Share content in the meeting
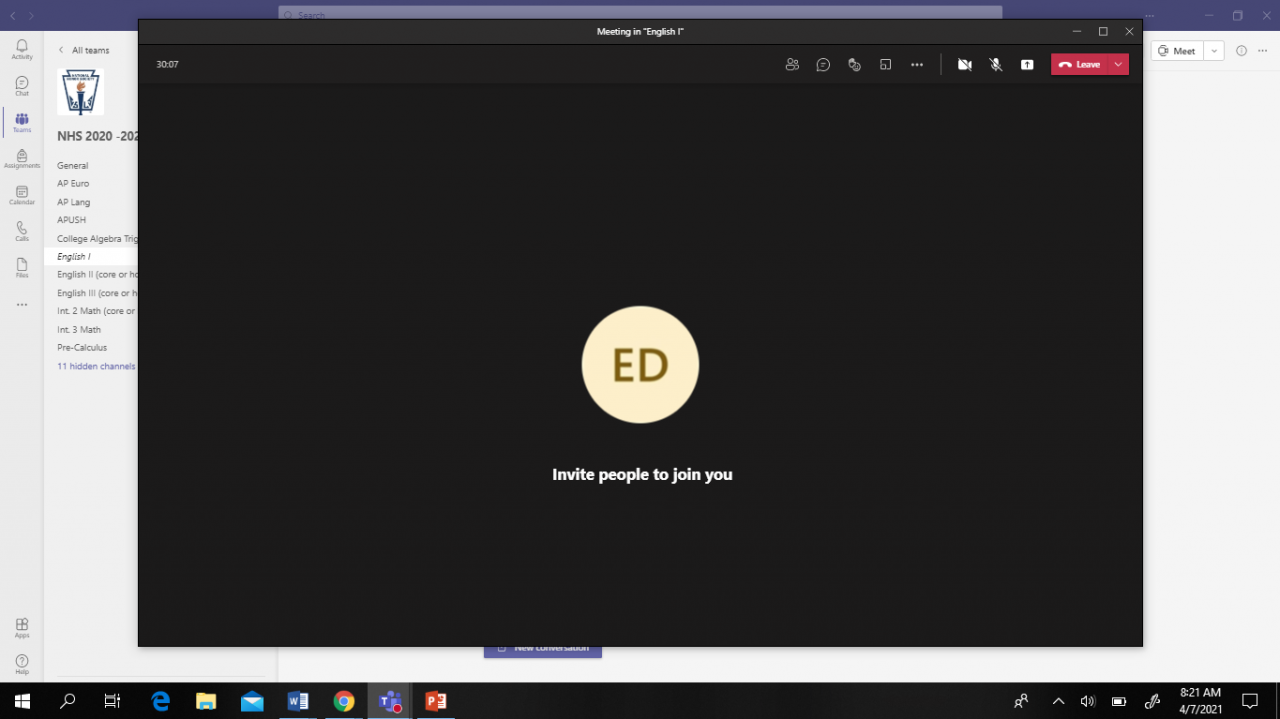Viewport: 1280px width, 719px height. pyautogui.click(x=1027, y=64)
